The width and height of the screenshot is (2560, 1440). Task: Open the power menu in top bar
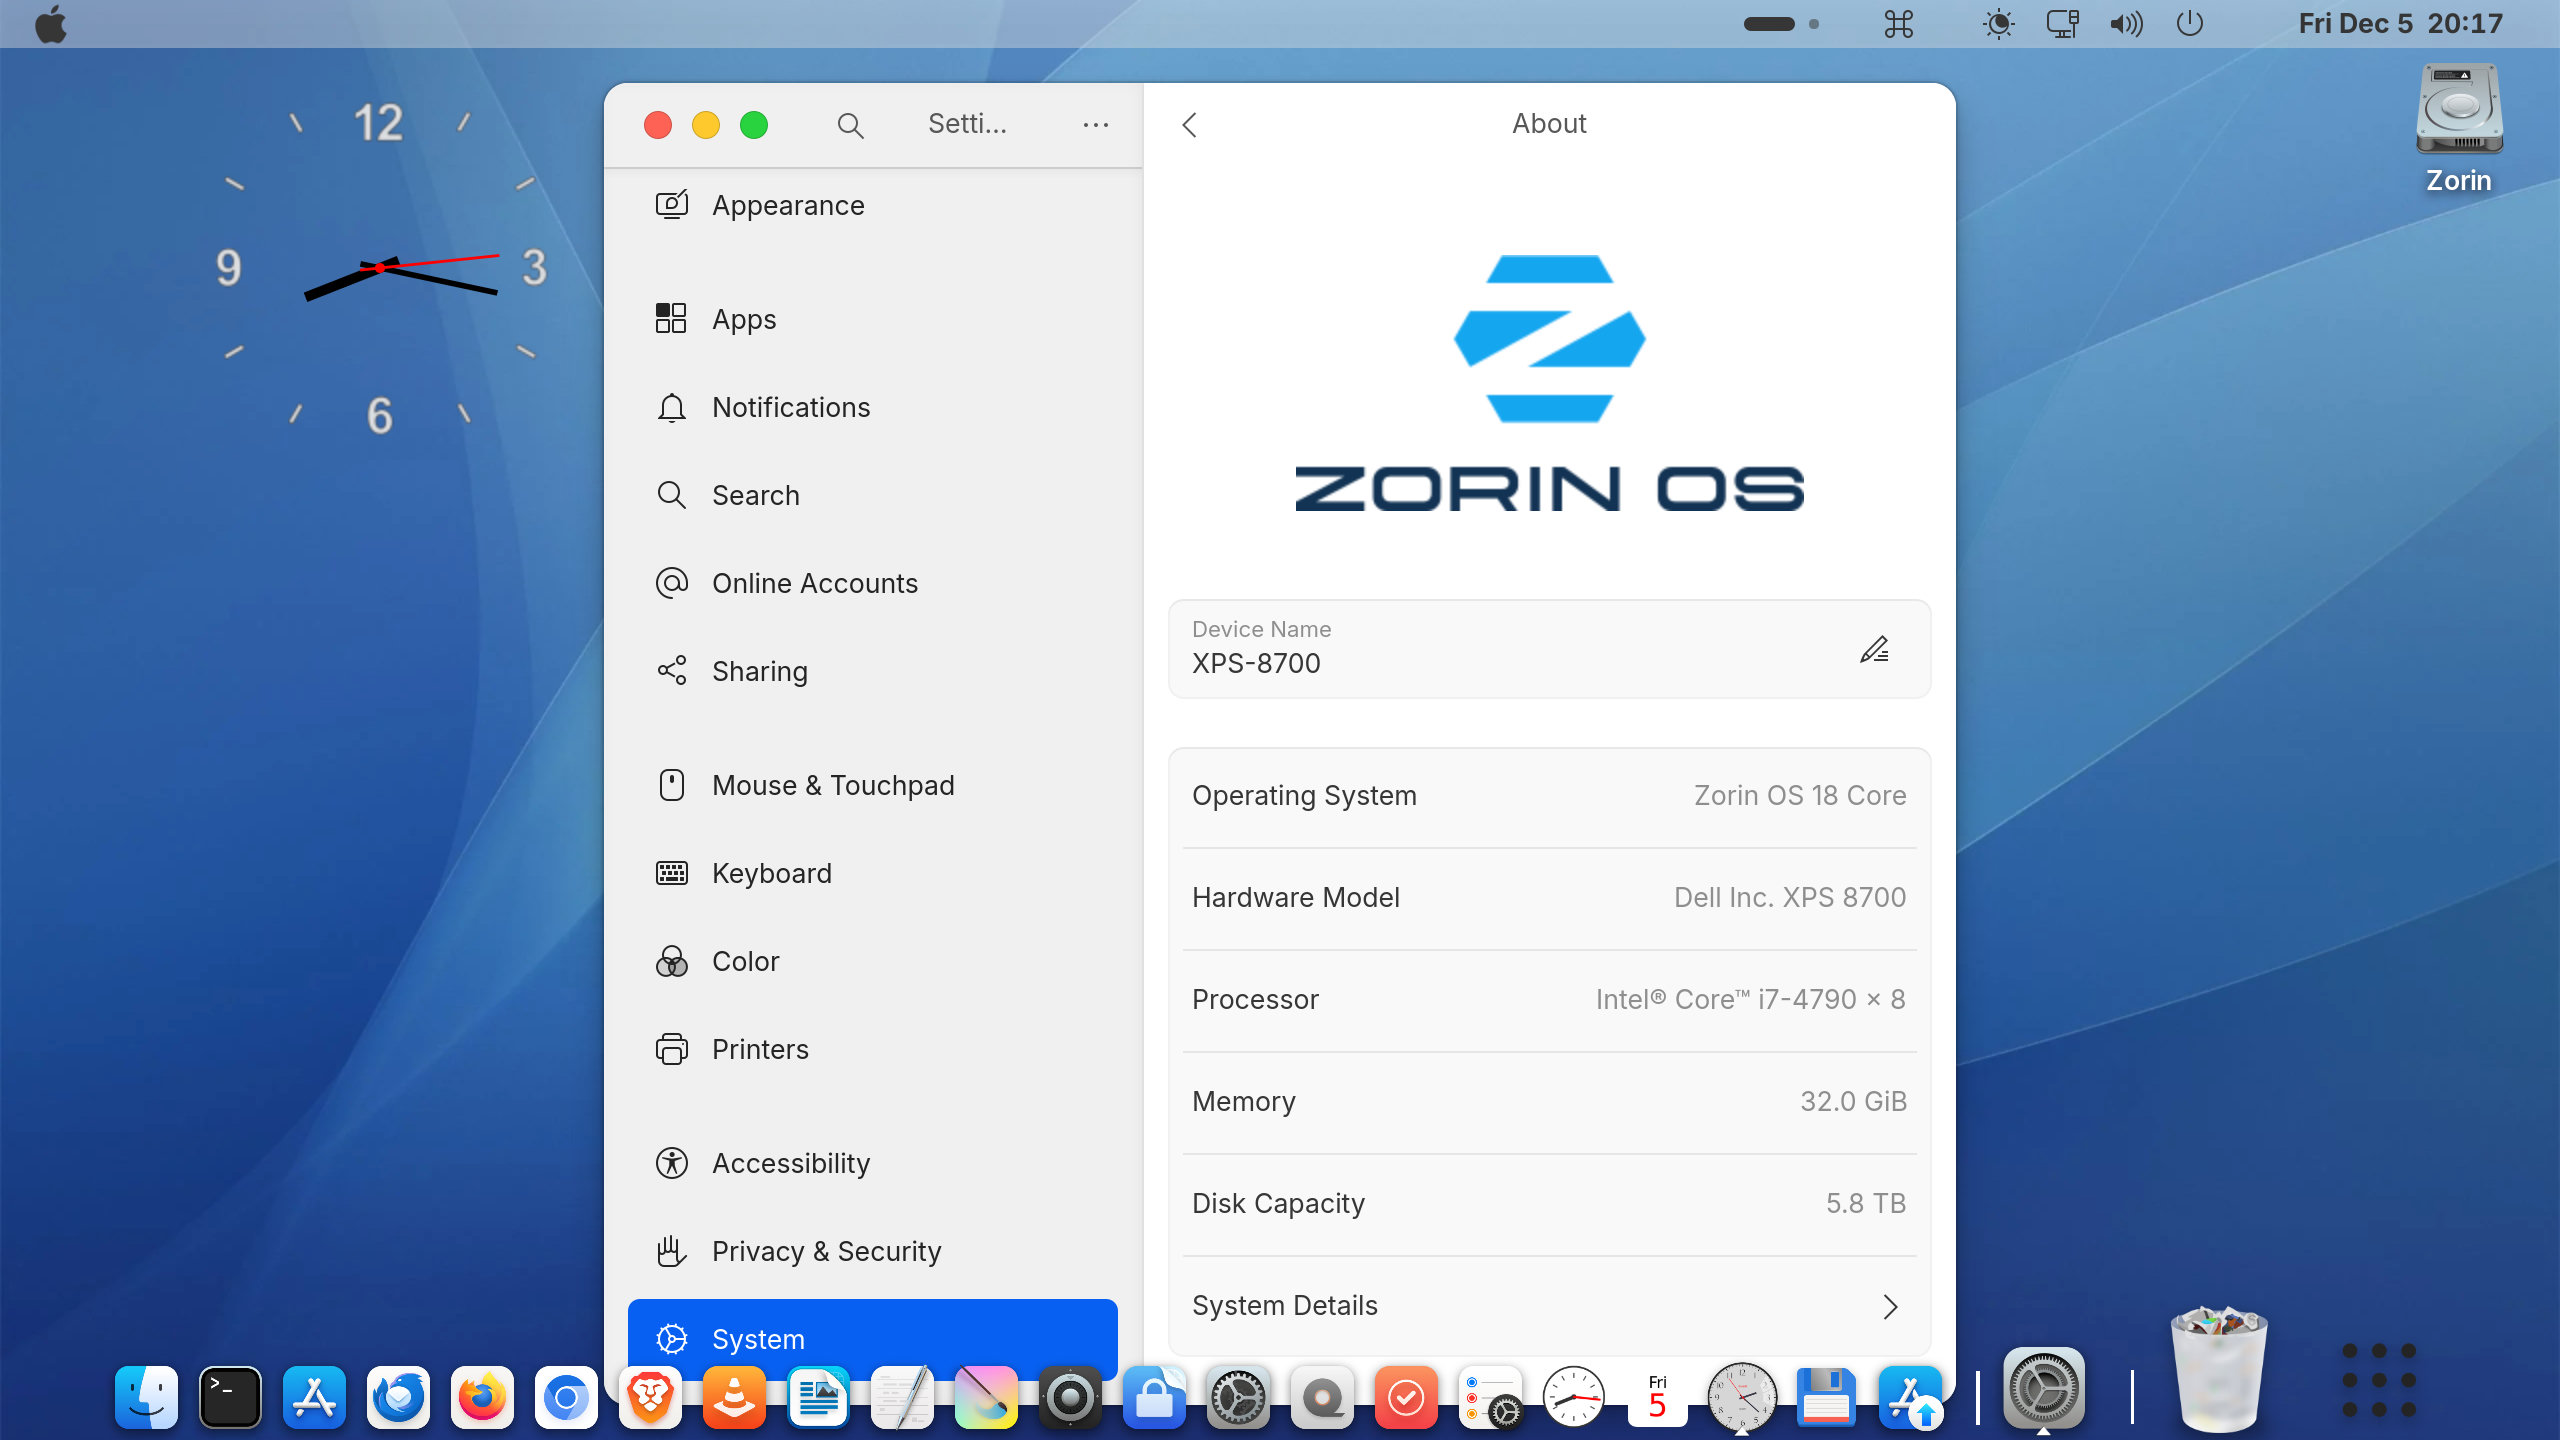click(2189, 23)
